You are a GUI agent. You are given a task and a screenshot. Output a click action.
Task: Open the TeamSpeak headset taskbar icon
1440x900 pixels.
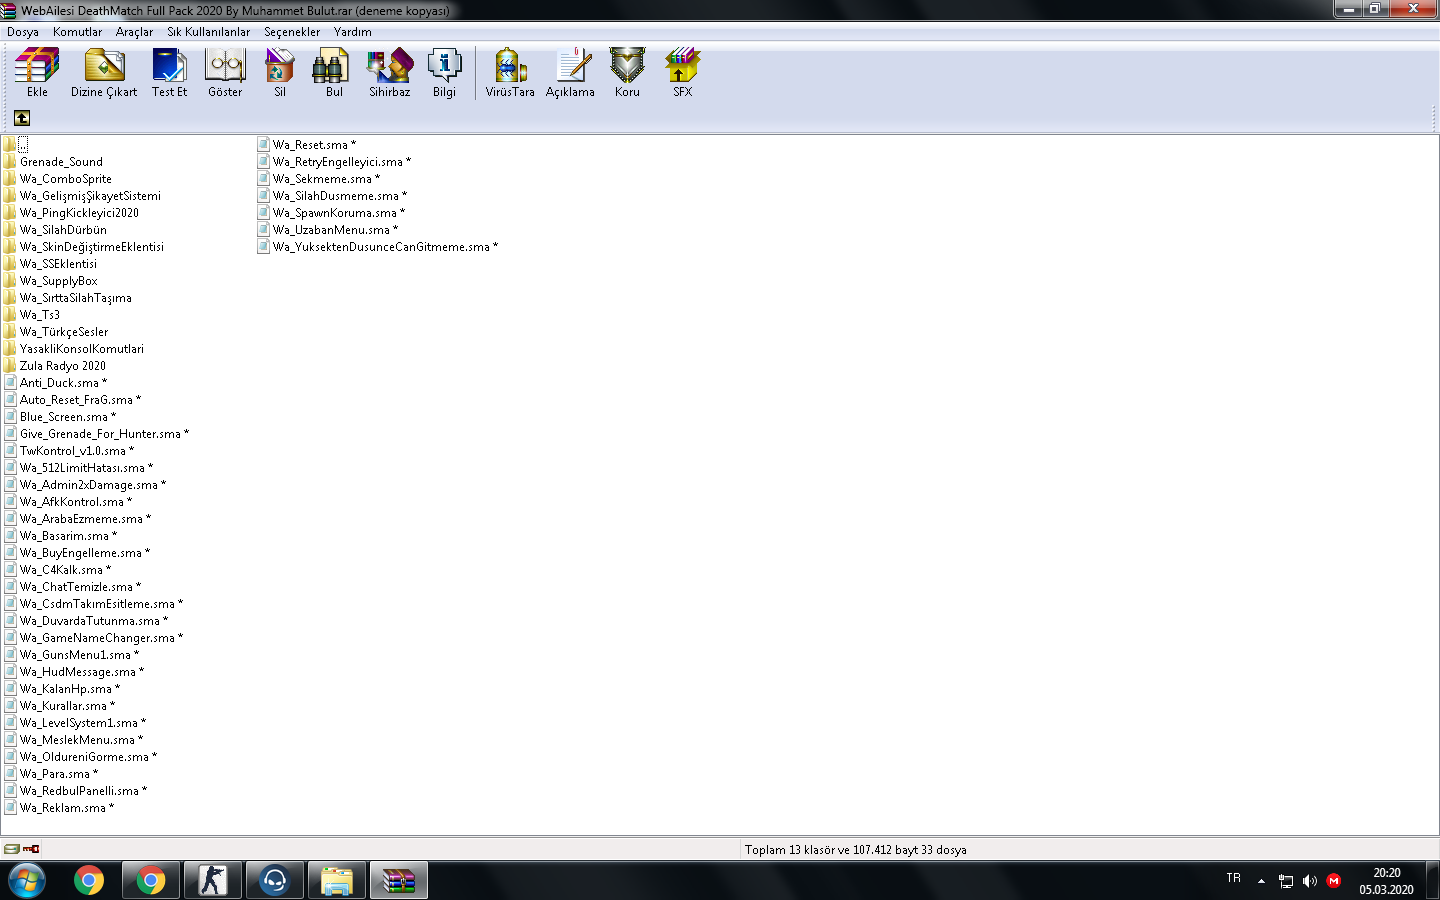pos(274,881)
